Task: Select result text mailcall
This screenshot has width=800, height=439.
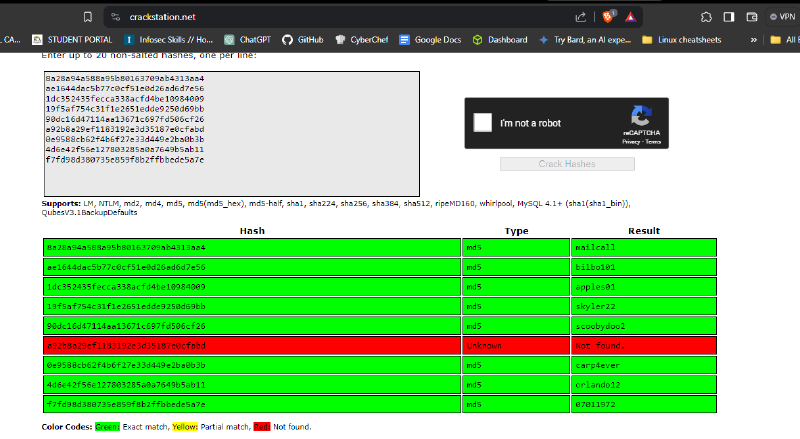Action: [595, 248]
